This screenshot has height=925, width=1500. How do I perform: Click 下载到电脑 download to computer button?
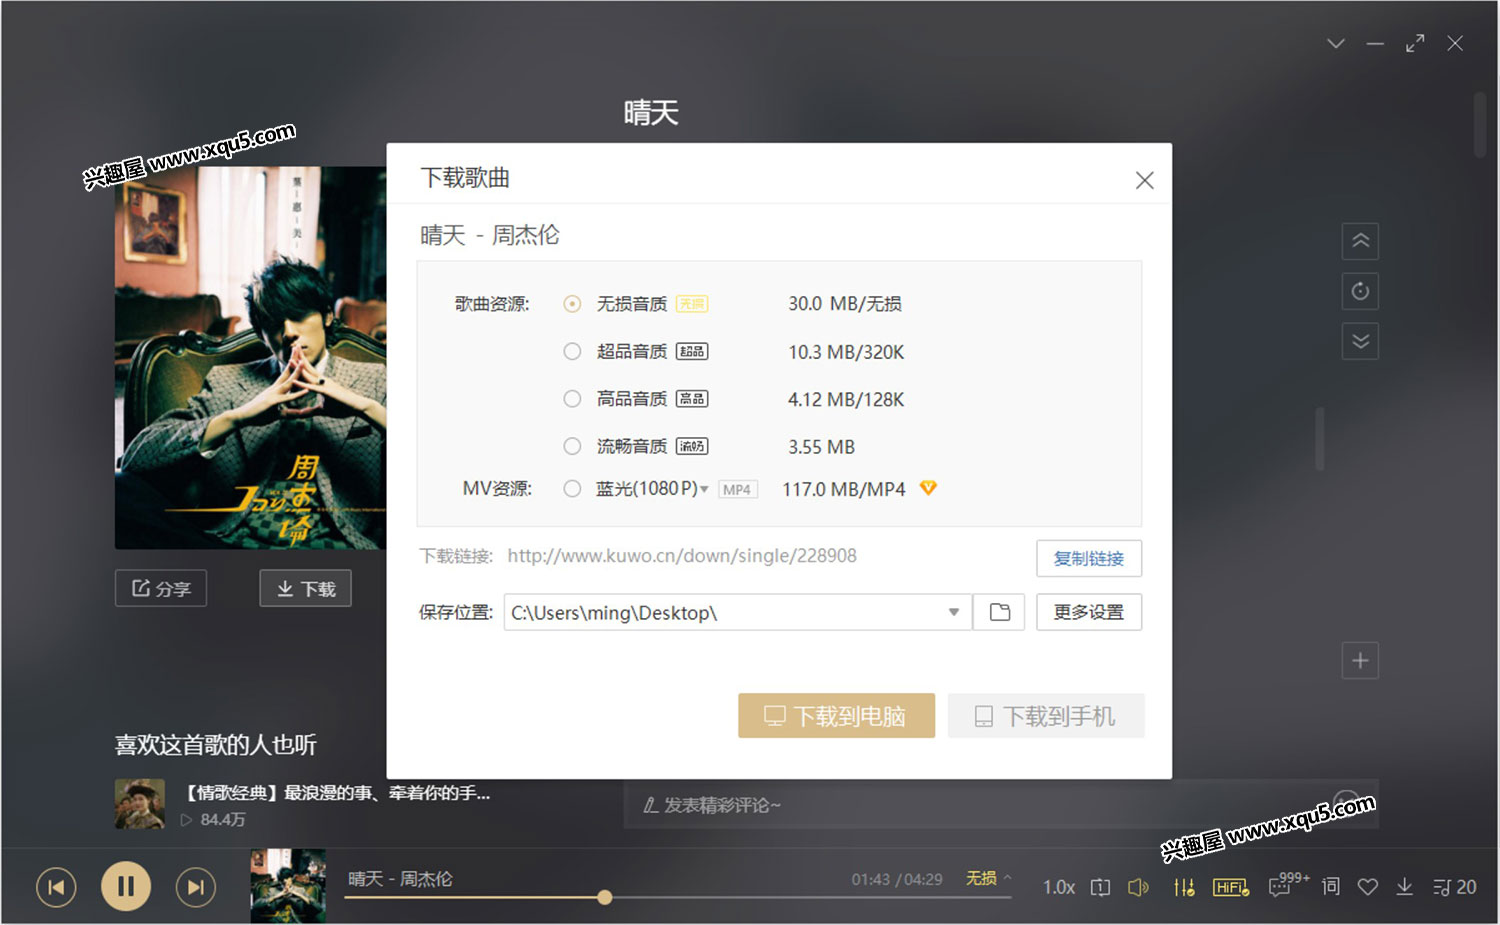click(x=836, y=716)
